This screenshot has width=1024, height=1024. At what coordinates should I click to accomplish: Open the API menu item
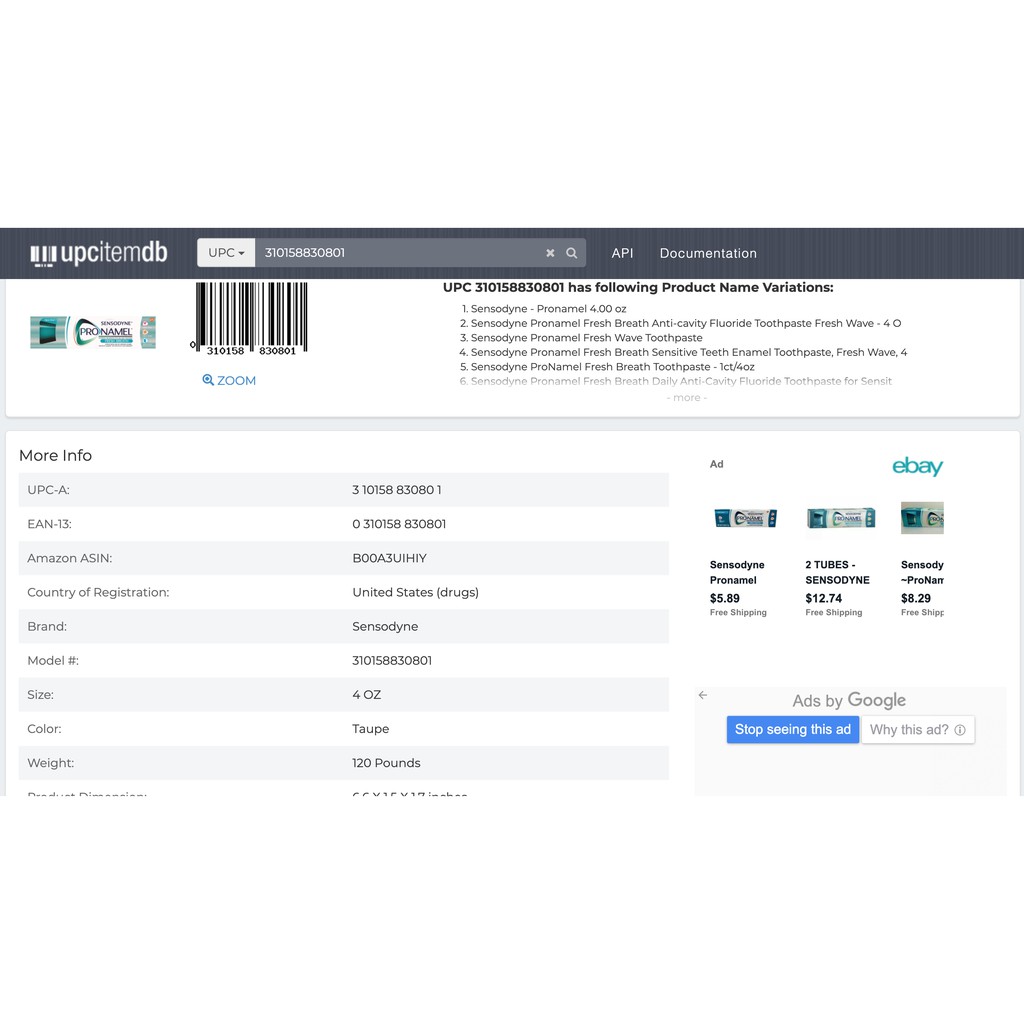[622, 253]
